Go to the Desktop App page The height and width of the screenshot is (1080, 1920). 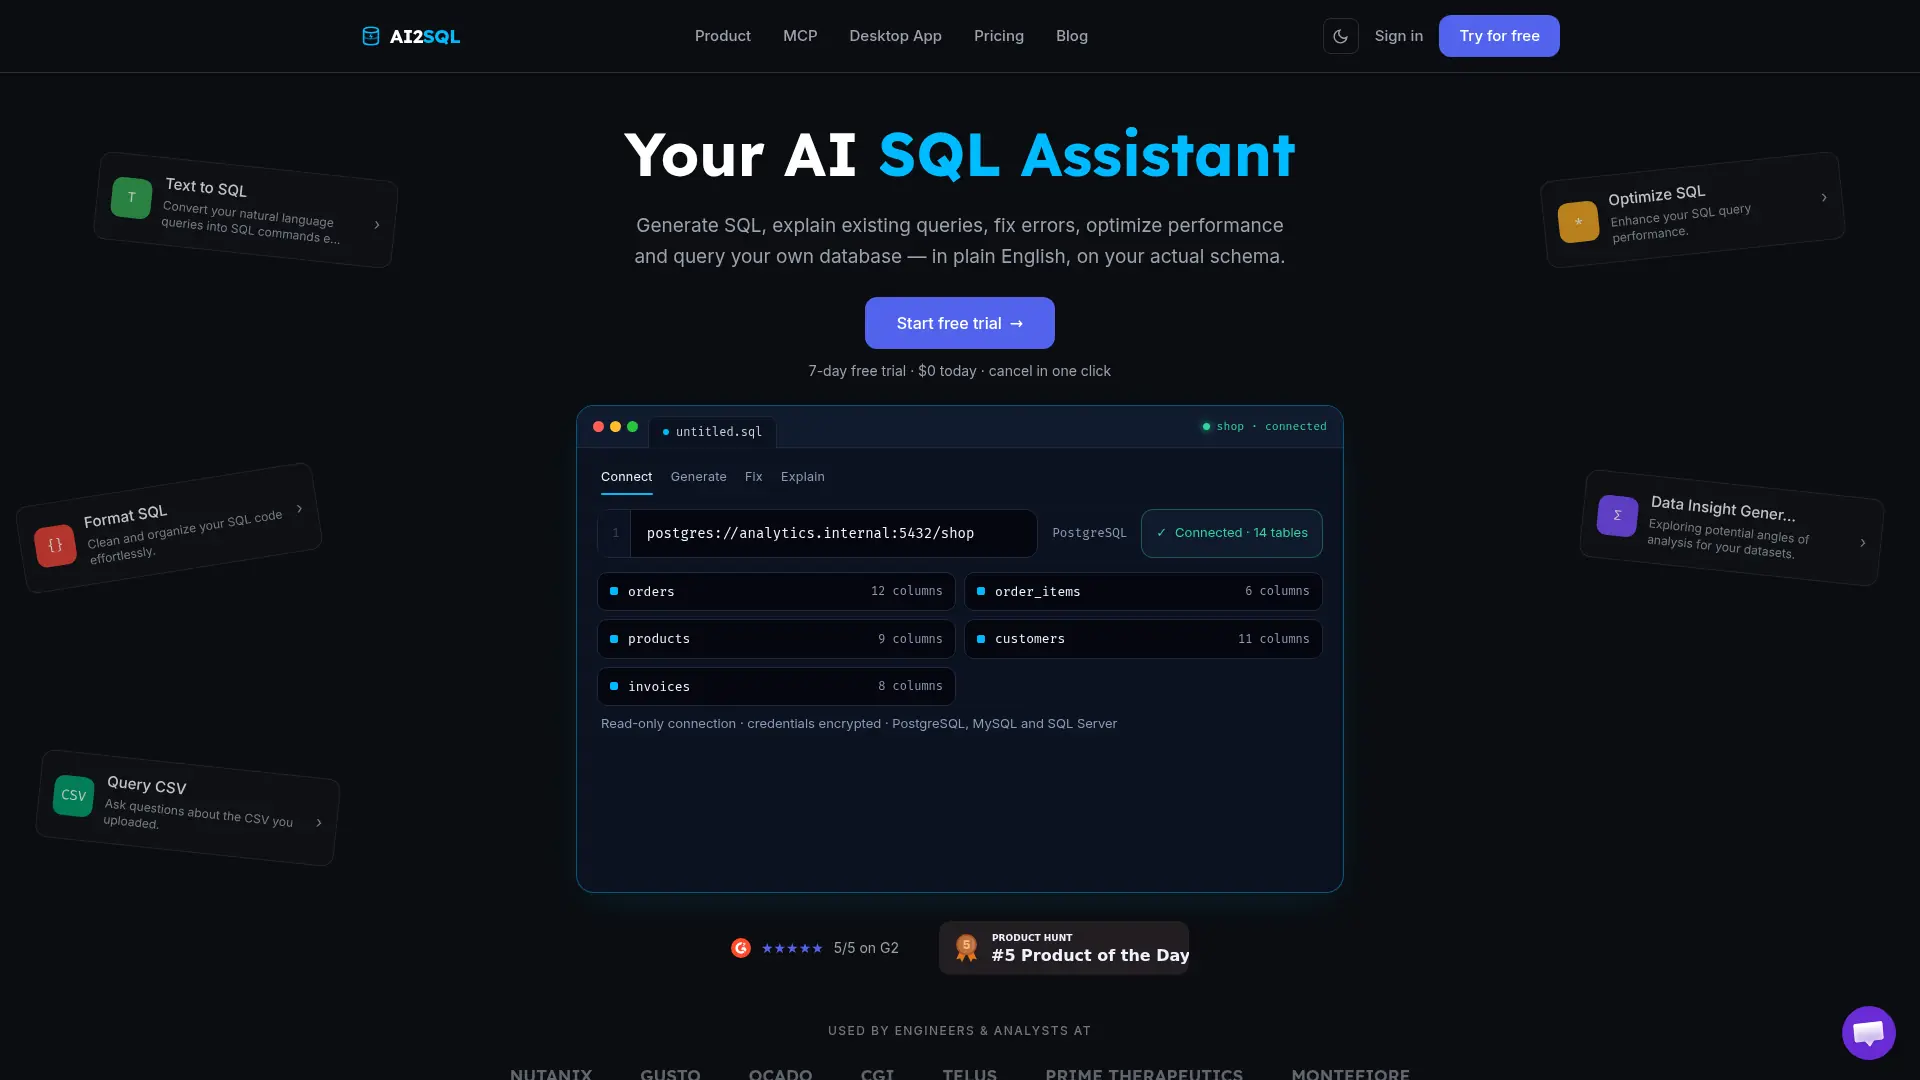click(895, 36)
